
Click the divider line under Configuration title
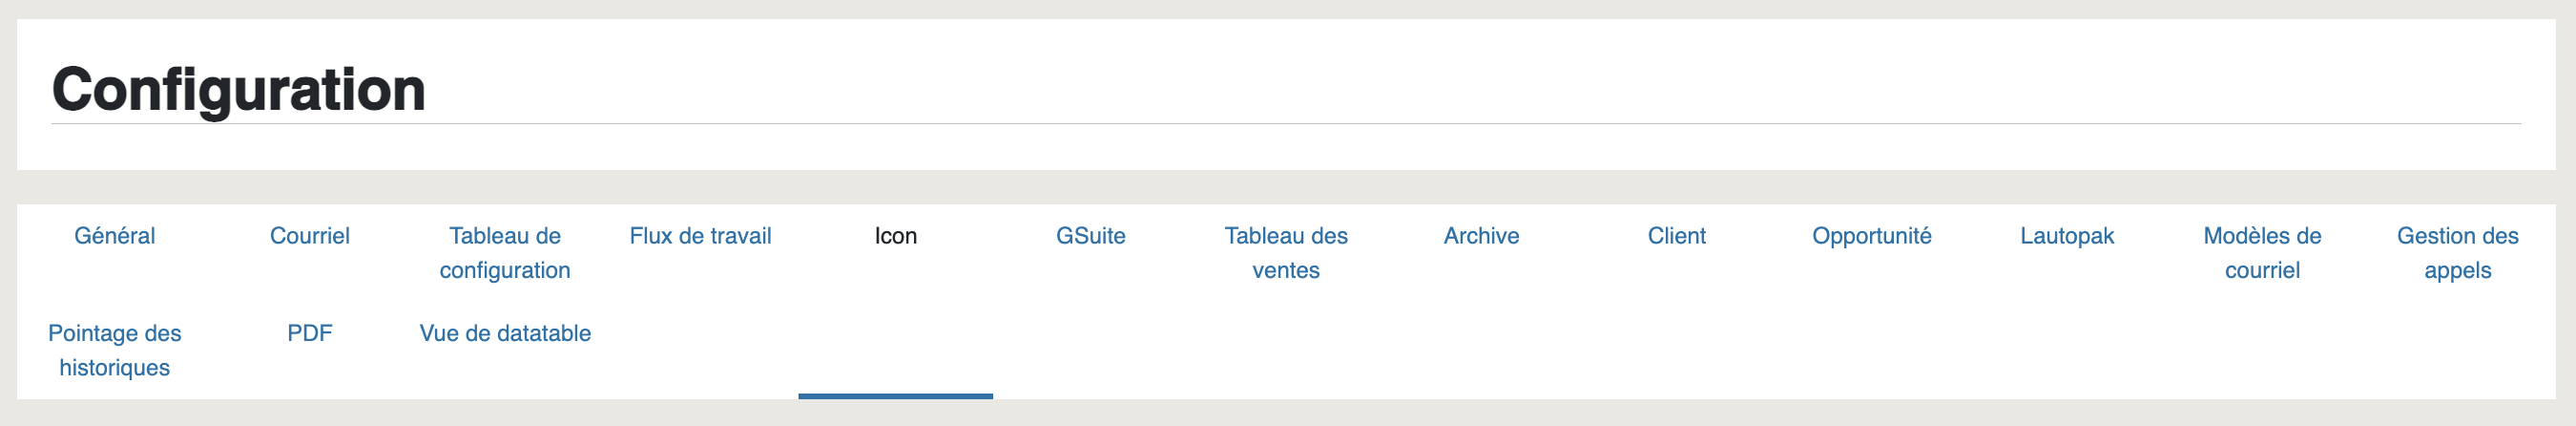(1286, 124)
